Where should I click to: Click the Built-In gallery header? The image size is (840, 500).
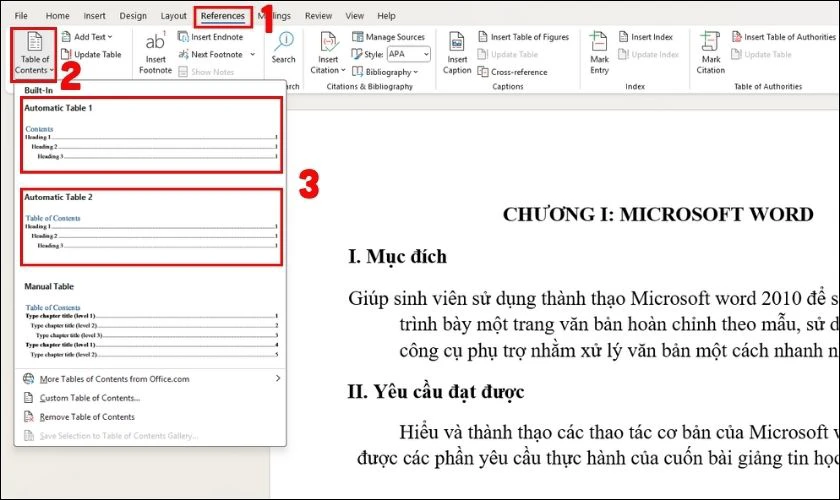[x=39, y=90]
